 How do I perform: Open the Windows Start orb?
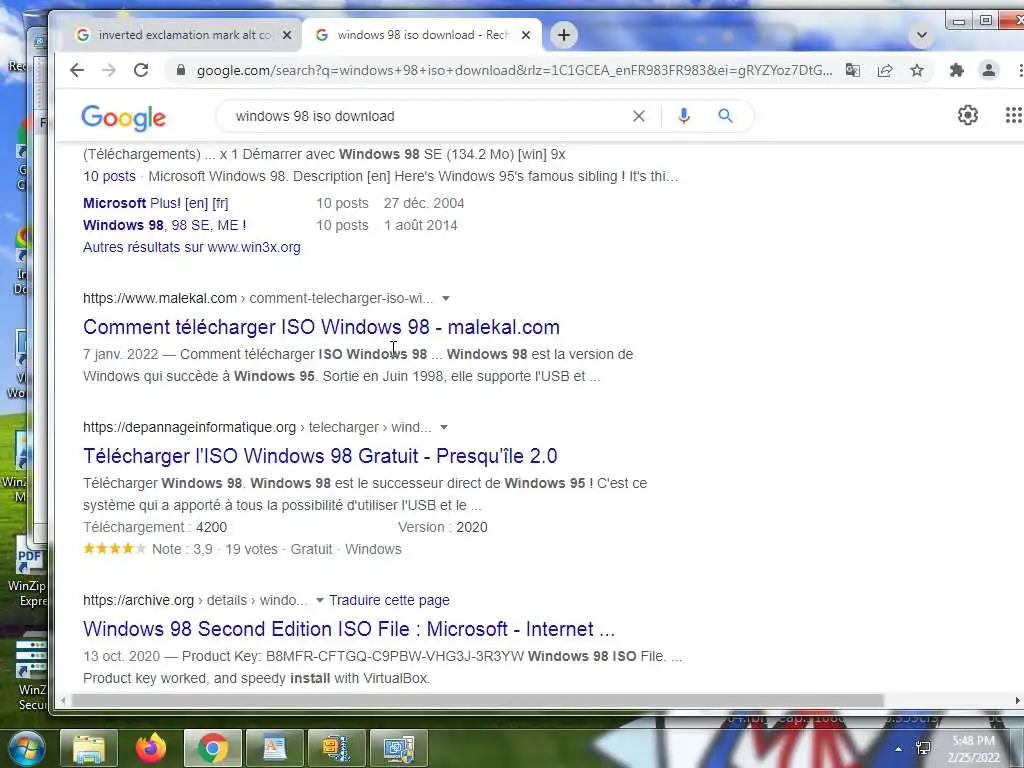coord(25,748)
